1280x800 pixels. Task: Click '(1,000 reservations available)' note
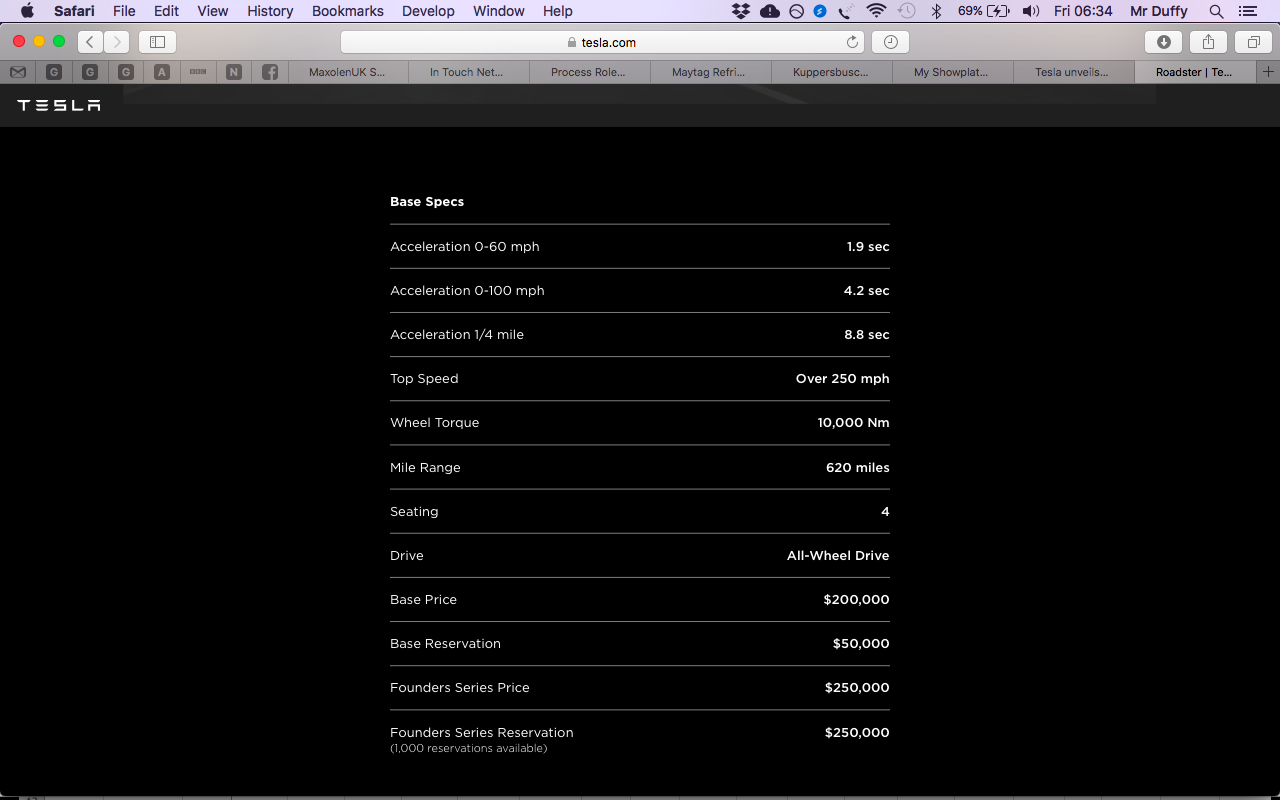coord(469,748)
